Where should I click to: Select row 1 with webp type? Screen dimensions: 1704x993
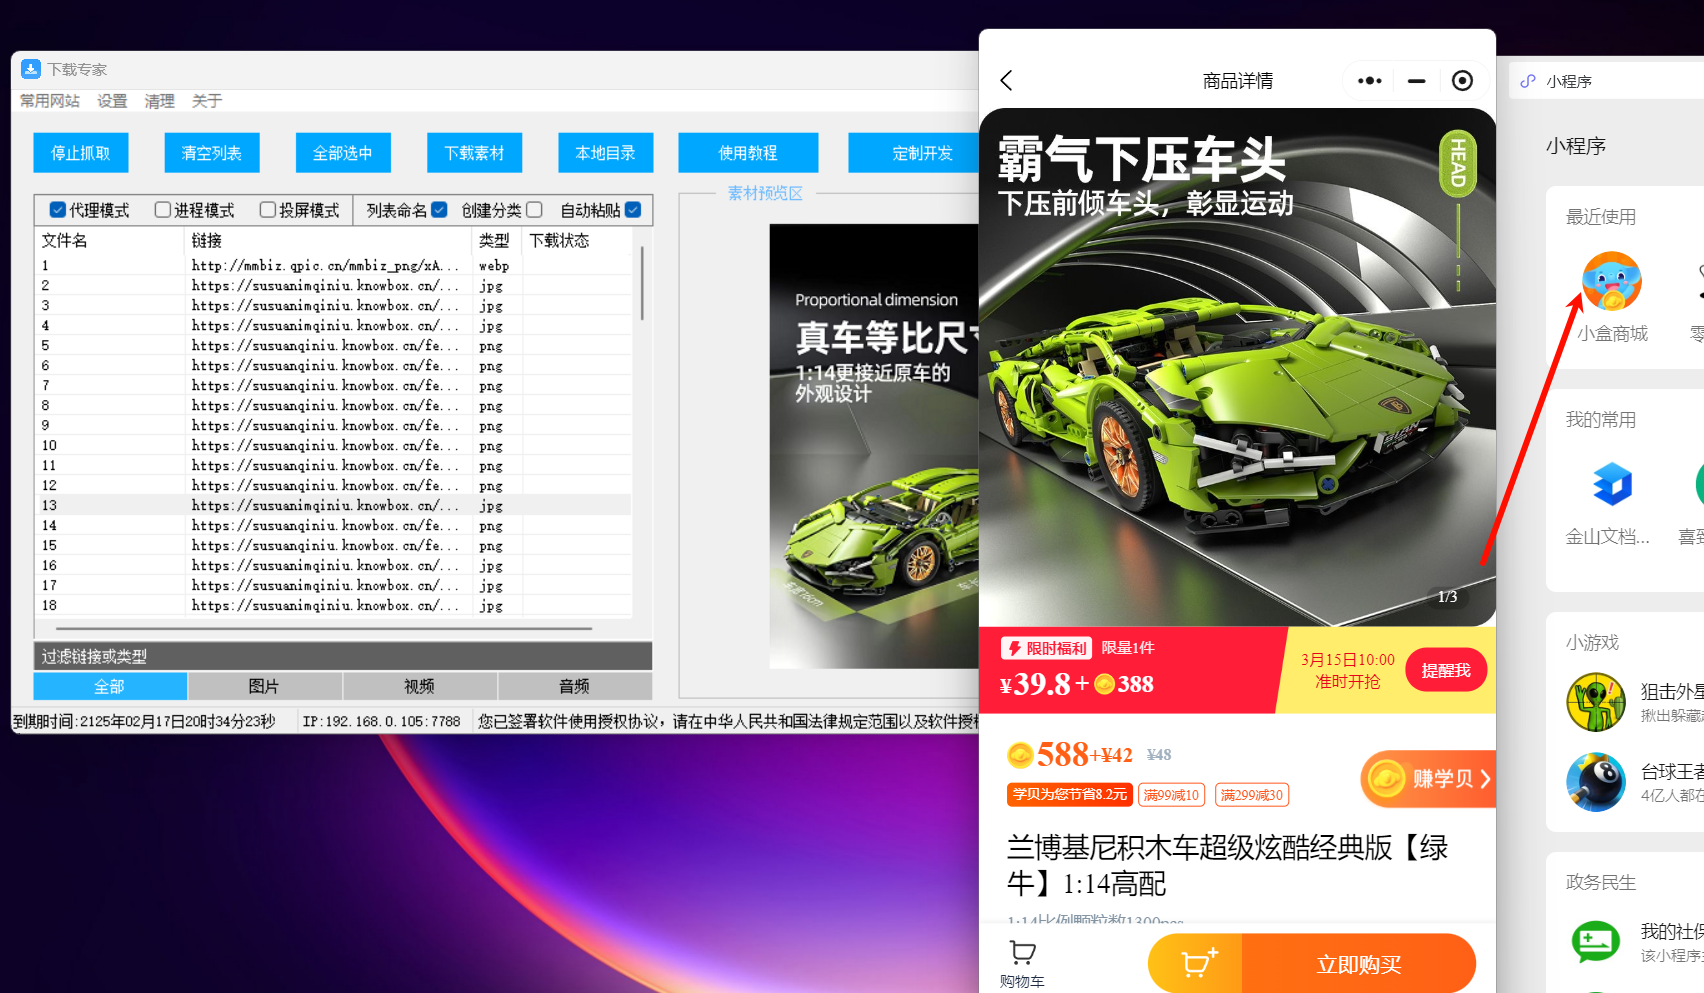click(x=334, y=266)
